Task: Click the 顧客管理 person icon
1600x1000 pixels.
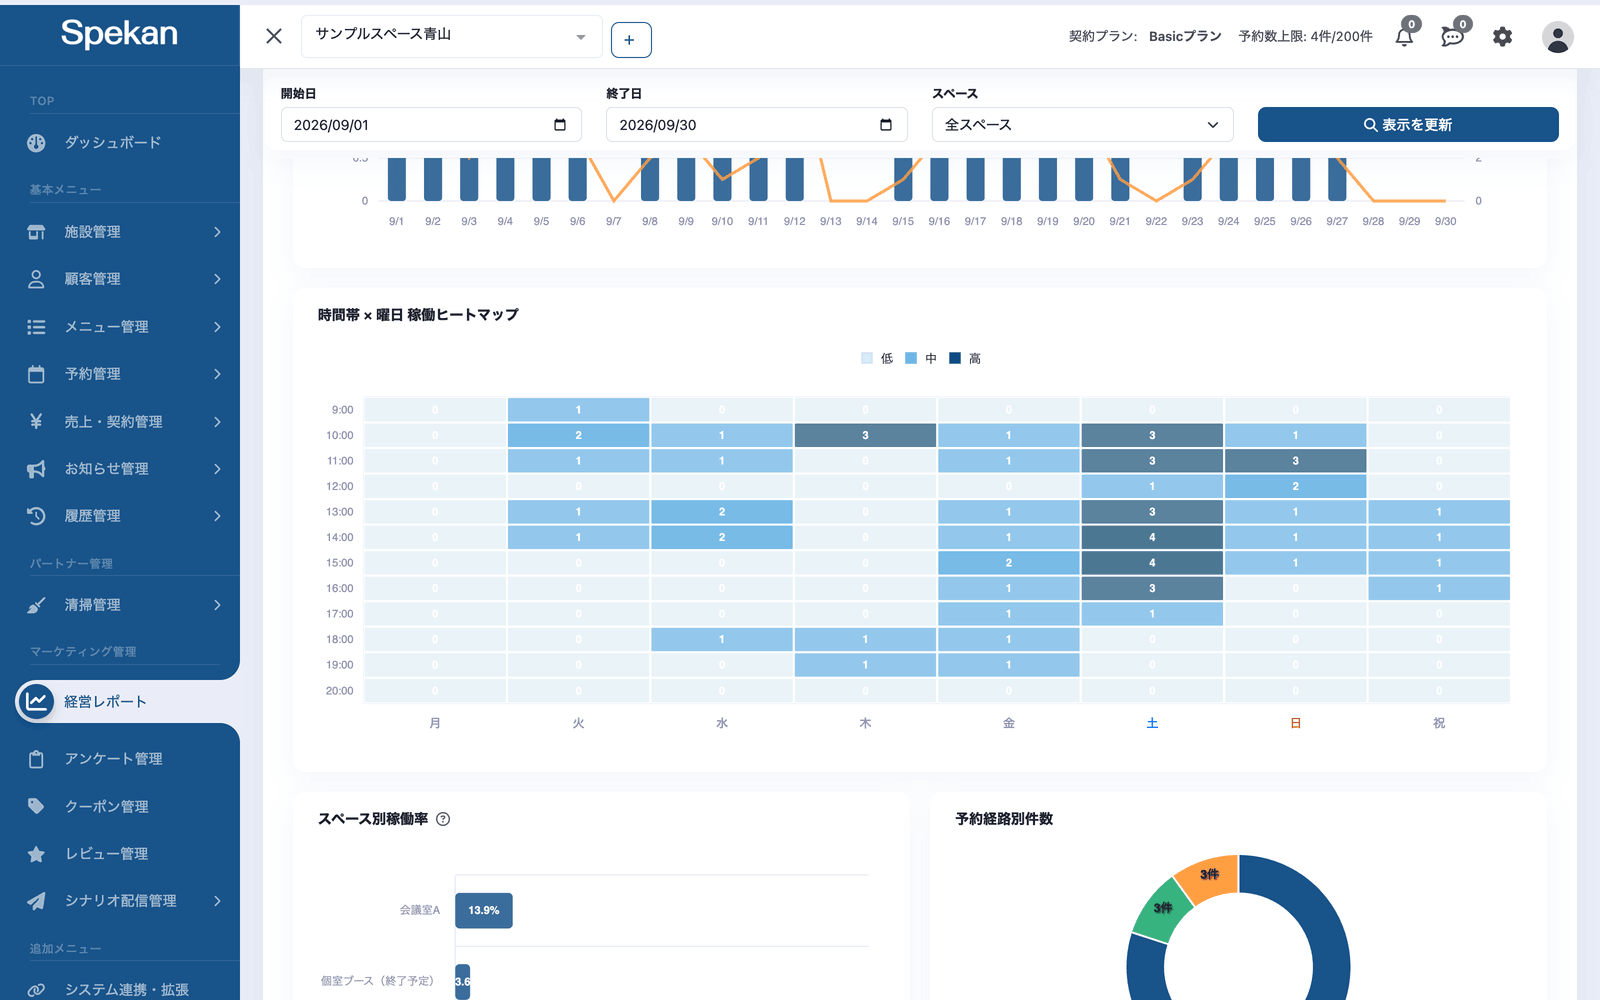Action: pyautogui.click(x=36, y=279)
